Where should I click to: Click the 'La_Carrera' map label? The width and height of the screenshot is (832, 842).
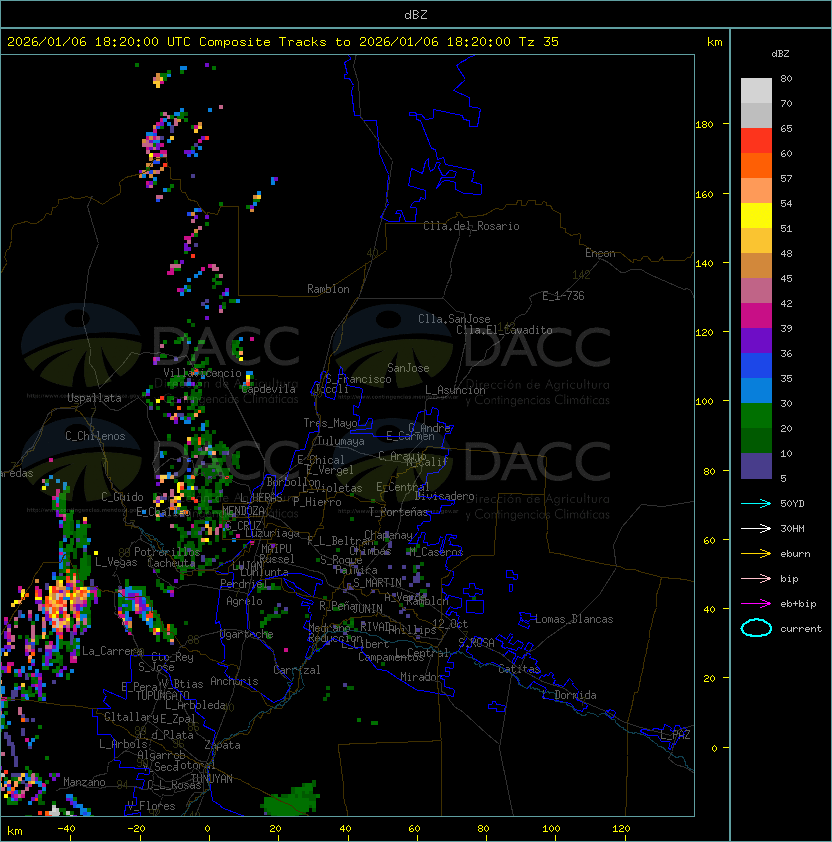tap(112, 651)
